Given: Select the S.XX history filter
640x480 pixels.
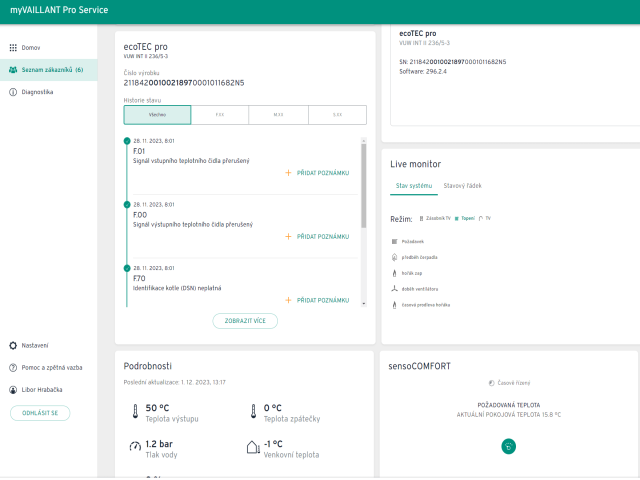Looking at the screenshot, I should [338, 115].
